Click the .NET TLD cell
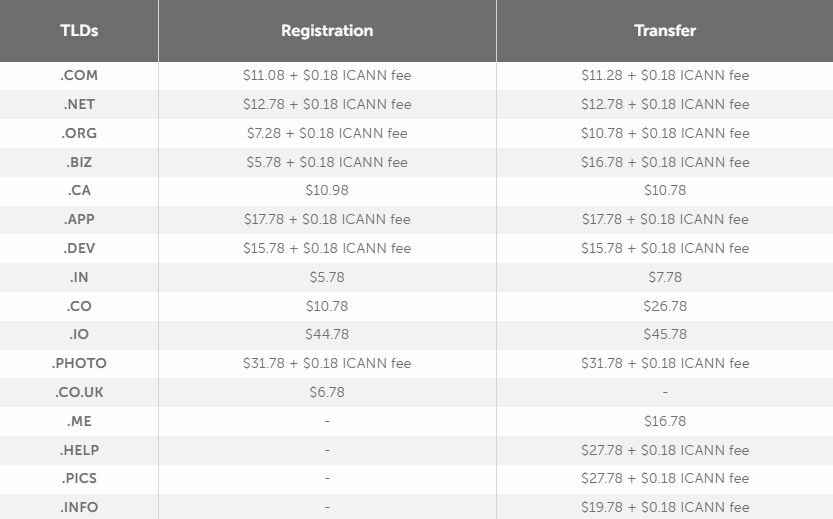Screen dimensions: 833x519 (x=79, y=104)
